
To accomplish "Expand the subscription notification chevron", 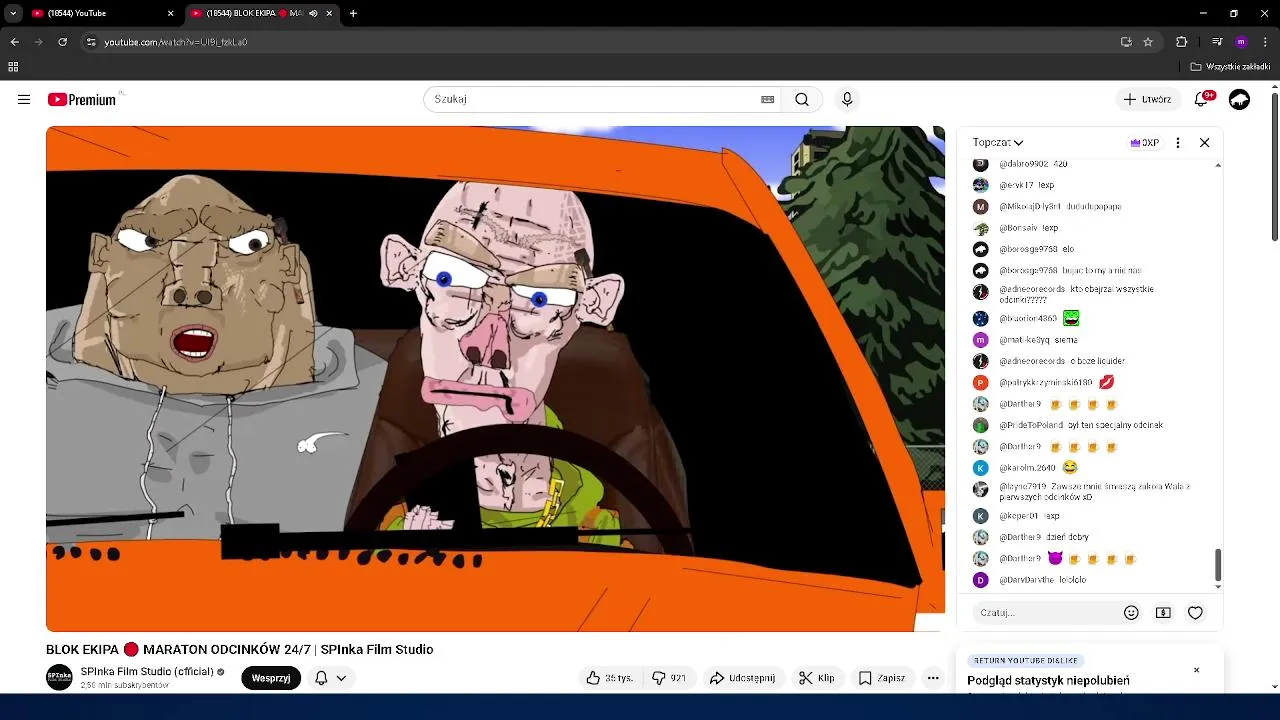I will (341, 677).
